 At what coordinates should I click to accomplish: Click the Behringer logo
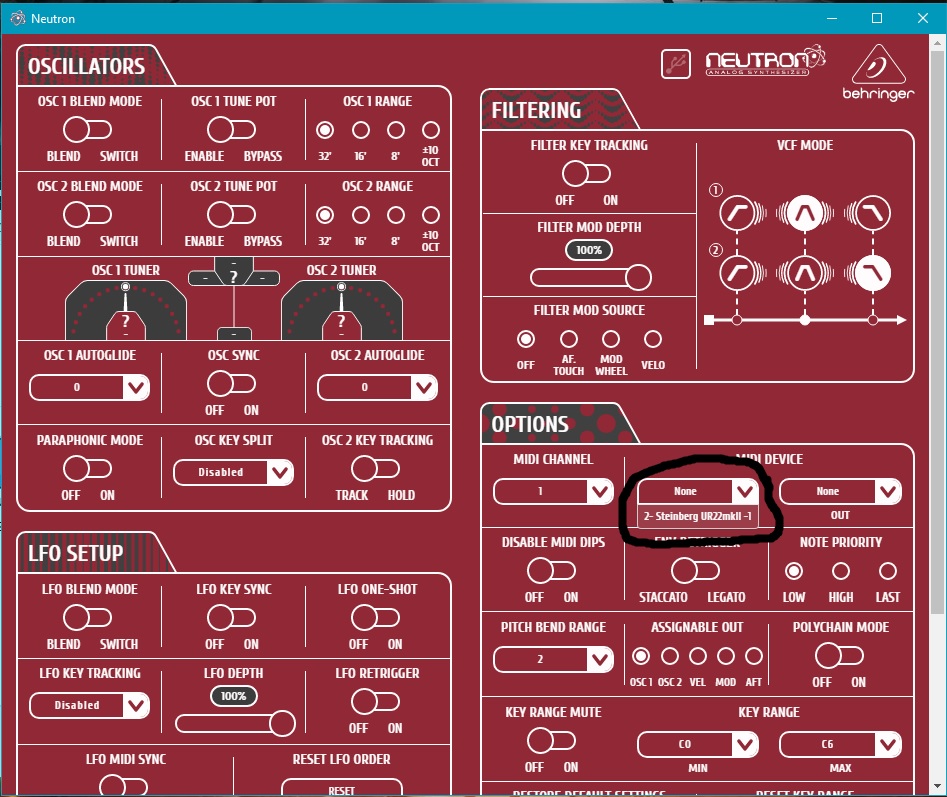[x=878, y=72]
